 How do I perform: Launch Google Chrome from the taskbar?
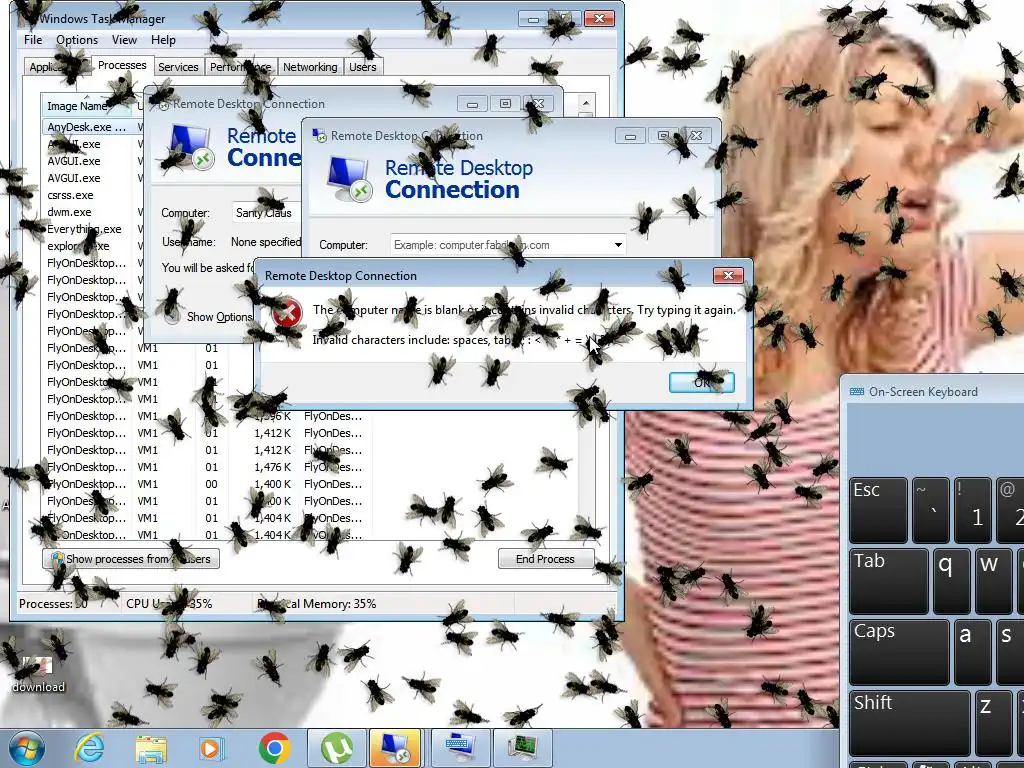[274, 748]
